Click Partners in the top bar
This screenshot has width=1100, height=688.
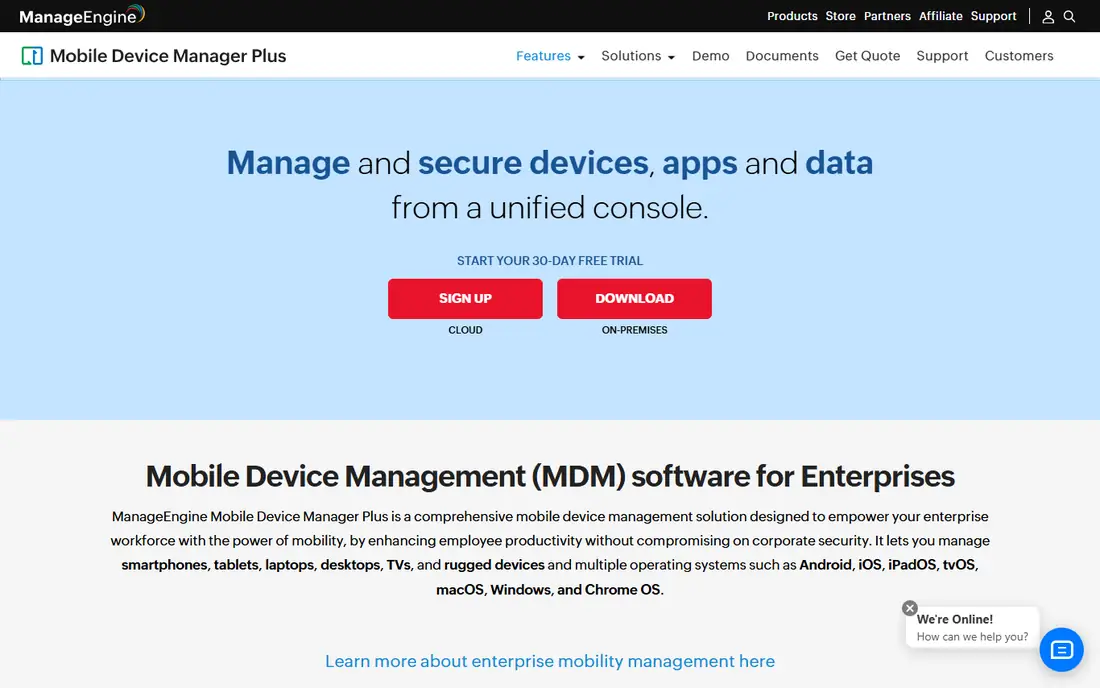[x=887, y=15]
